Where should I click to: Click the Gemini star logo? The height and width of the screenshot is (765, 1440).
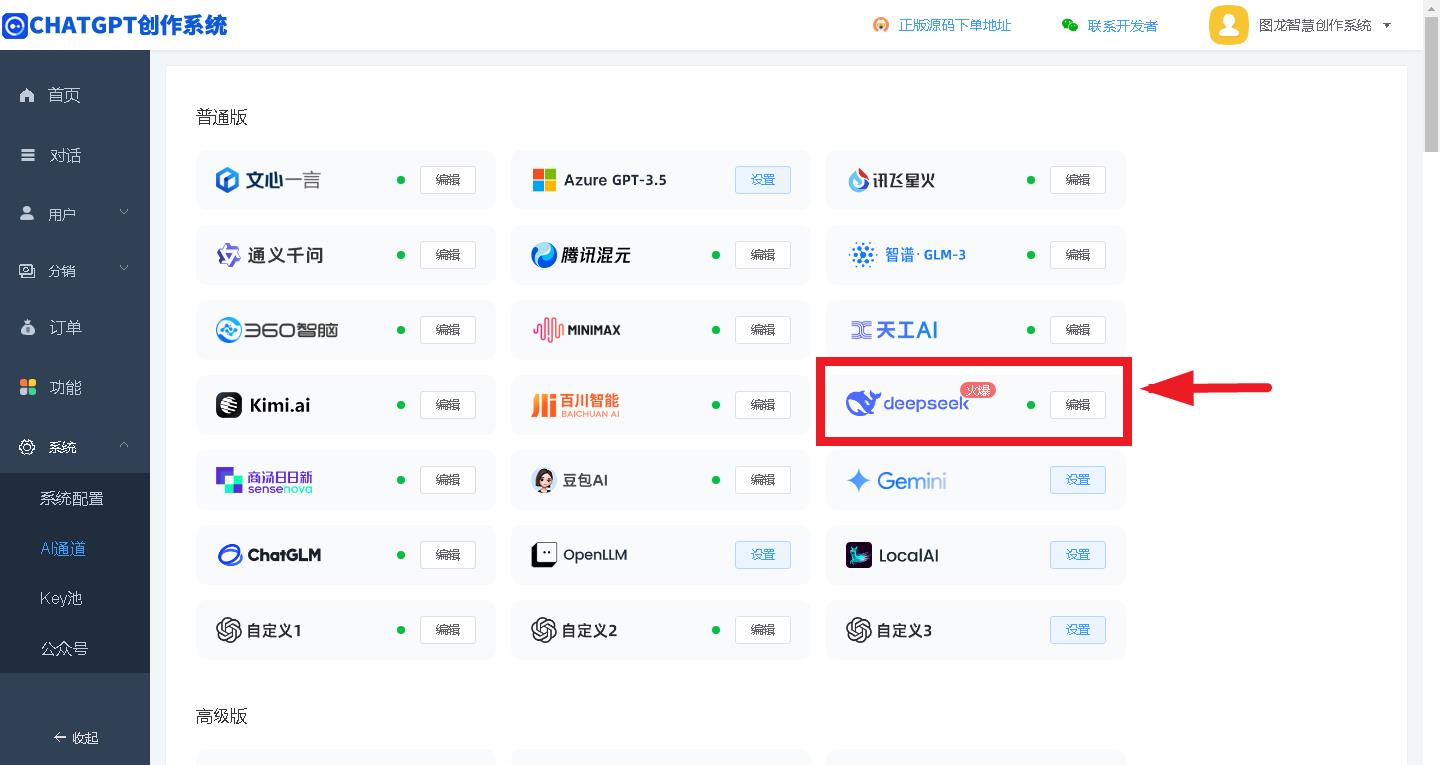pyautogui.click(x=858, y=481)
